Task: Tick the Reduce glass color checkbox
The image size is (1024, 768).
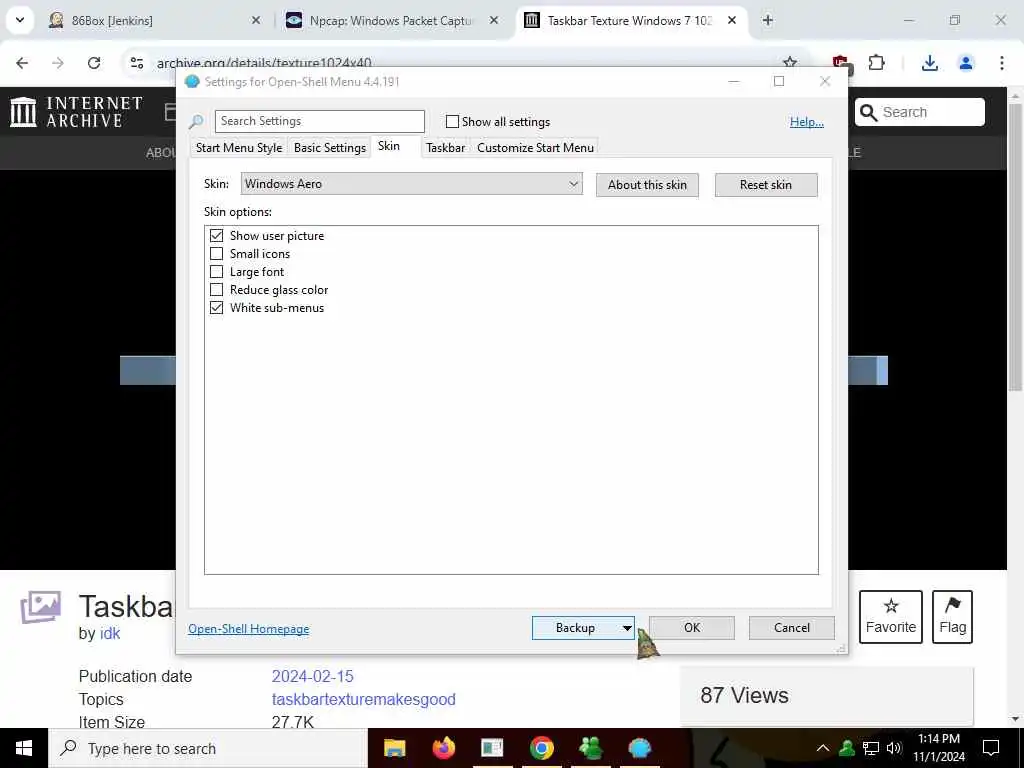Action: [x=216, y=289]
